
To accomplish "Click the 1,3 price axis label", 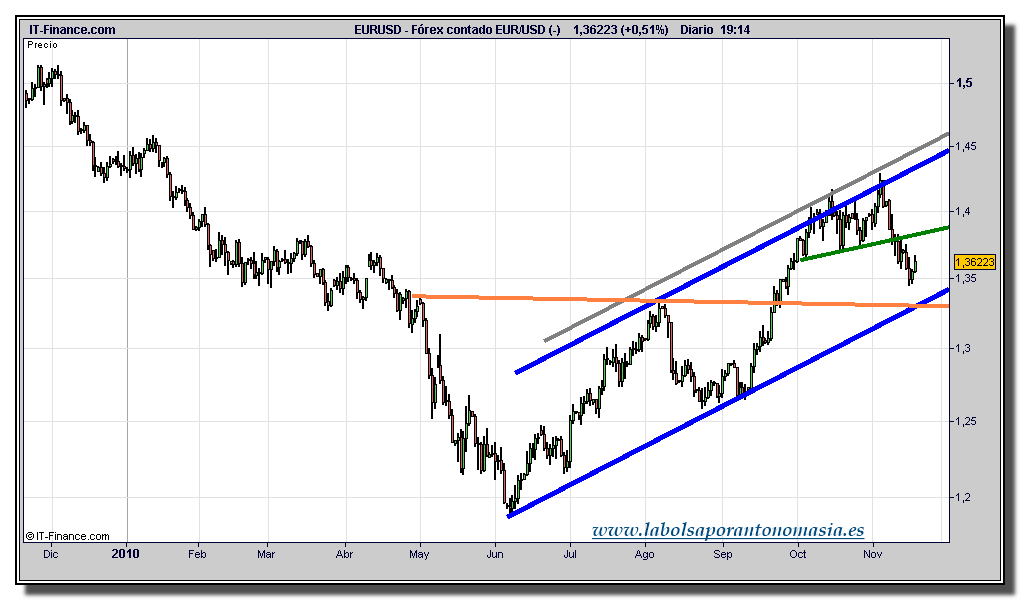I will click(x=963, y=348).
